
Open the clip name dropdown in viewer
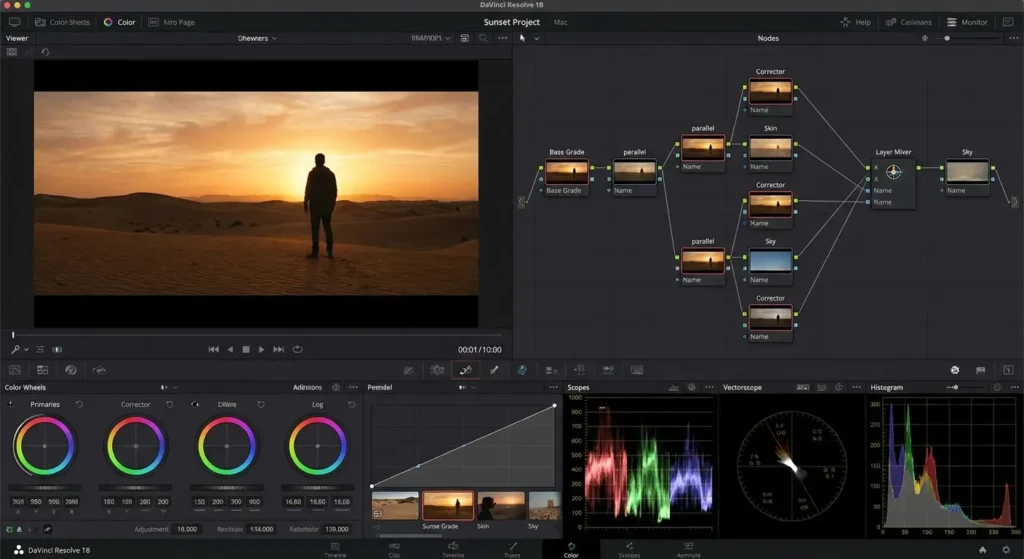[x=430, y=39]
